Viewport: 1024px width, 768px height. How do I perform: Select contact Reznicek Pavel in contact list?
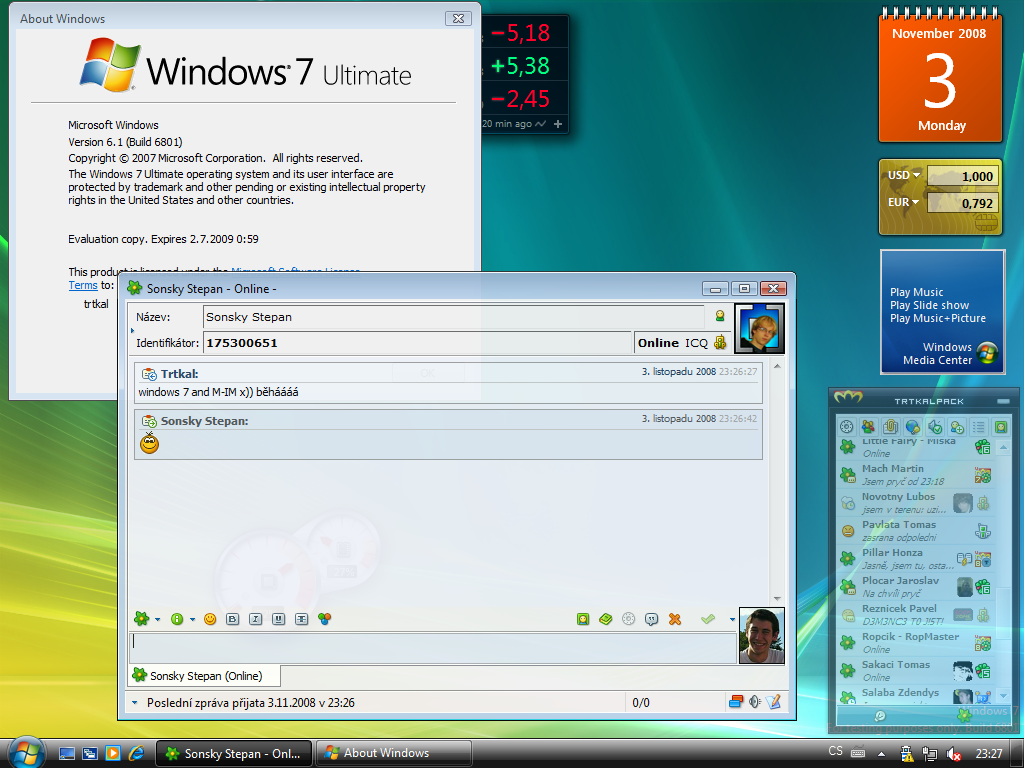click(x=916, y=615)
